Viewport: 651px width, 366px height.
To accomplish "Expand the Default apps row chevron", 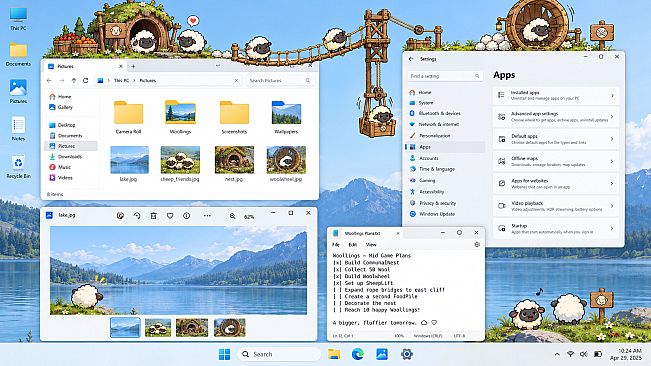I will [612, 139].
